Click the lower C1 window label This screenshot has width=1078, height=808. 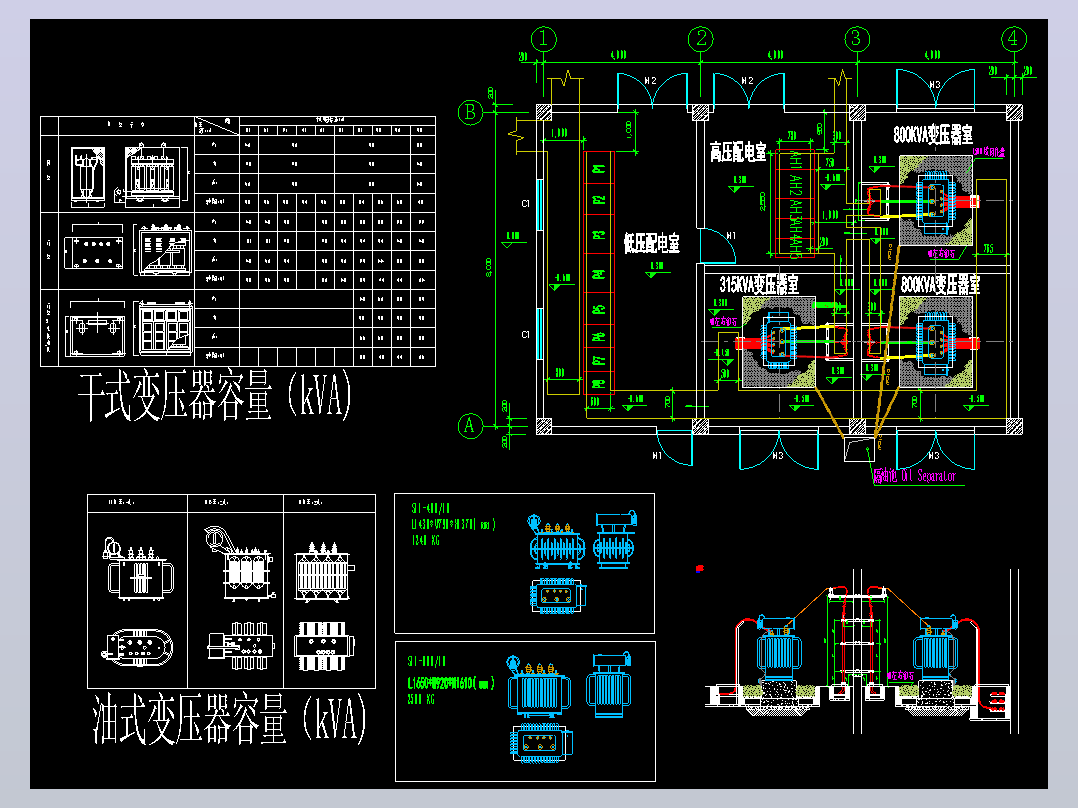(526, 335)
